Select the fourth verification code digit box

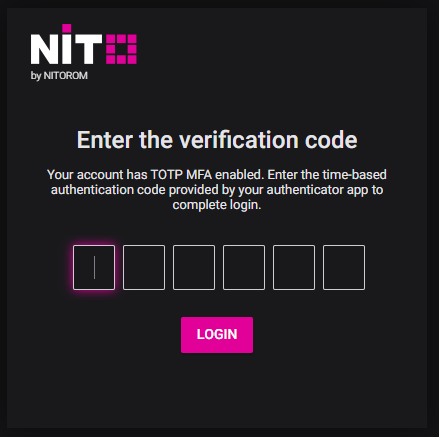[244, 267]
